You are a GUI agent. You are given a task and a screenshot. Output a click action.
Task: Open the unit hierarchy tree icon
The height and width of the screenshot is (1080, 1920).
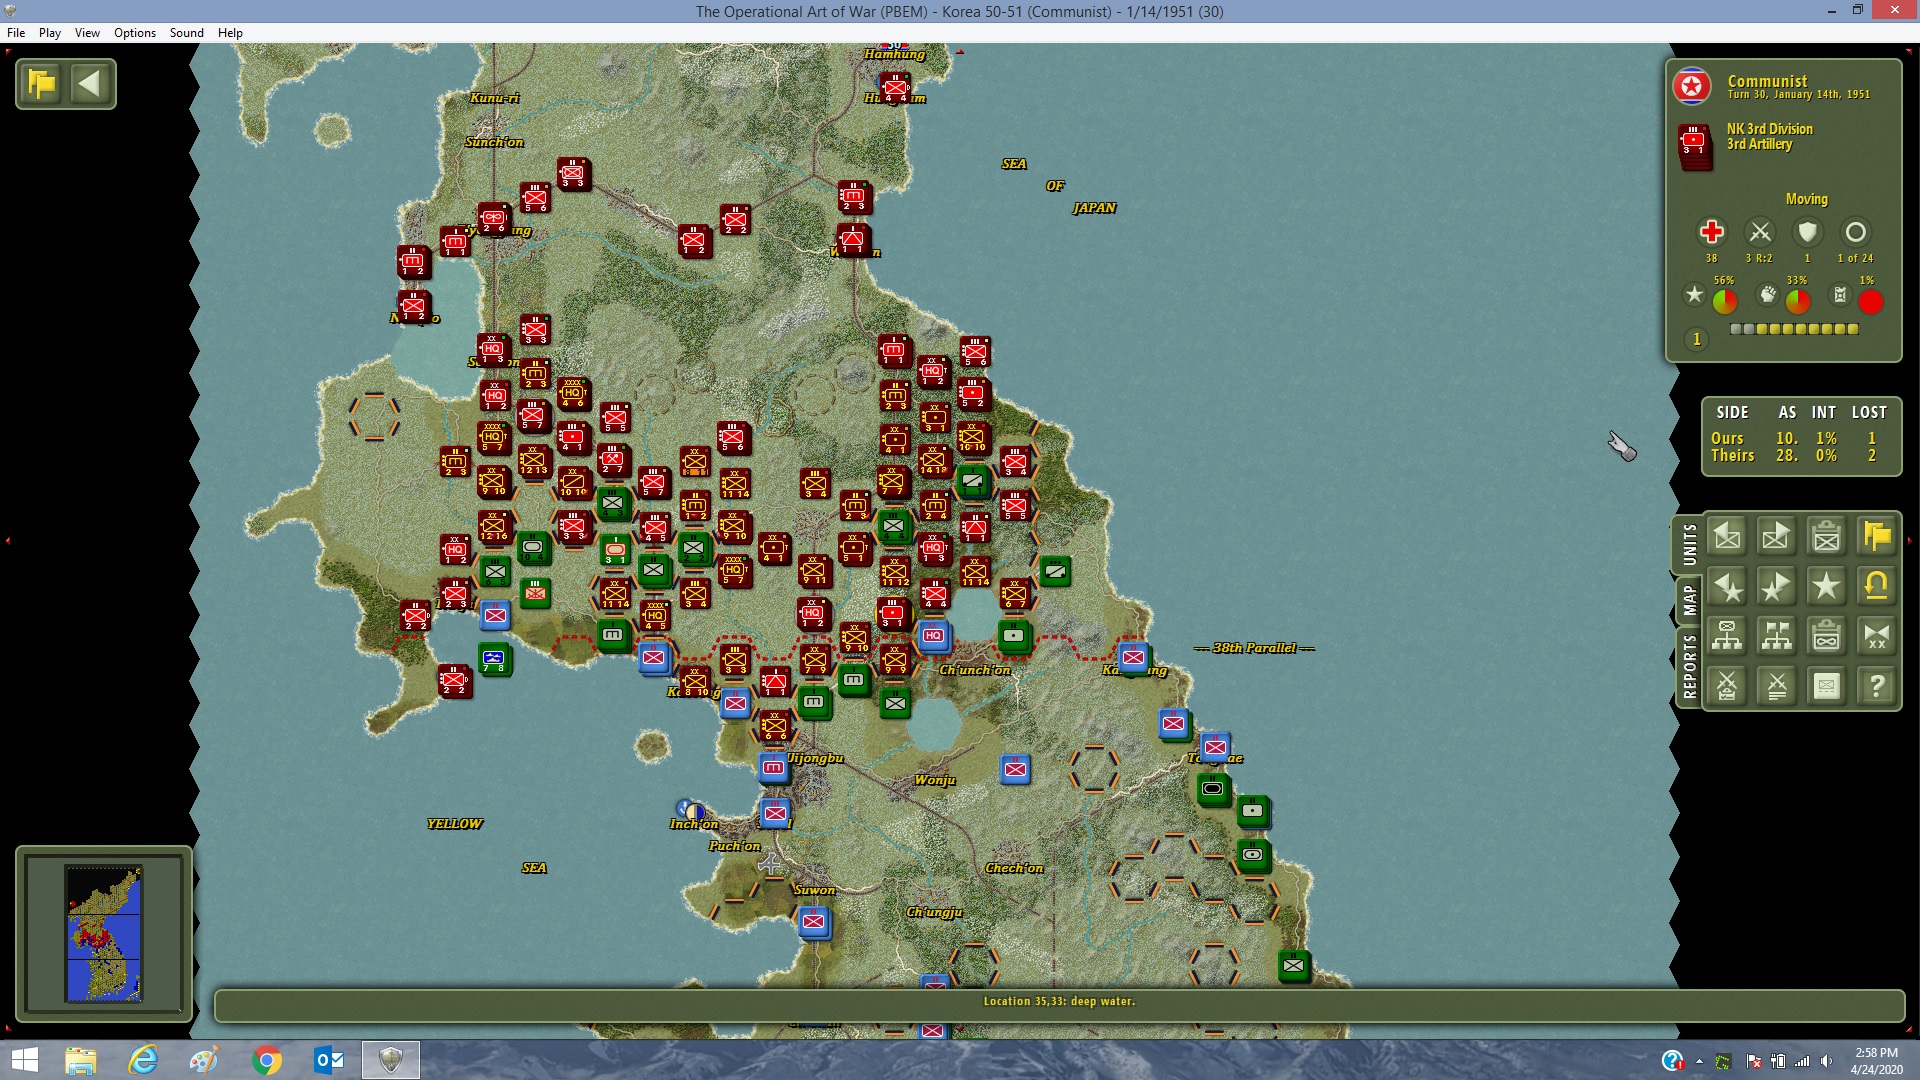click(1727, 636)
